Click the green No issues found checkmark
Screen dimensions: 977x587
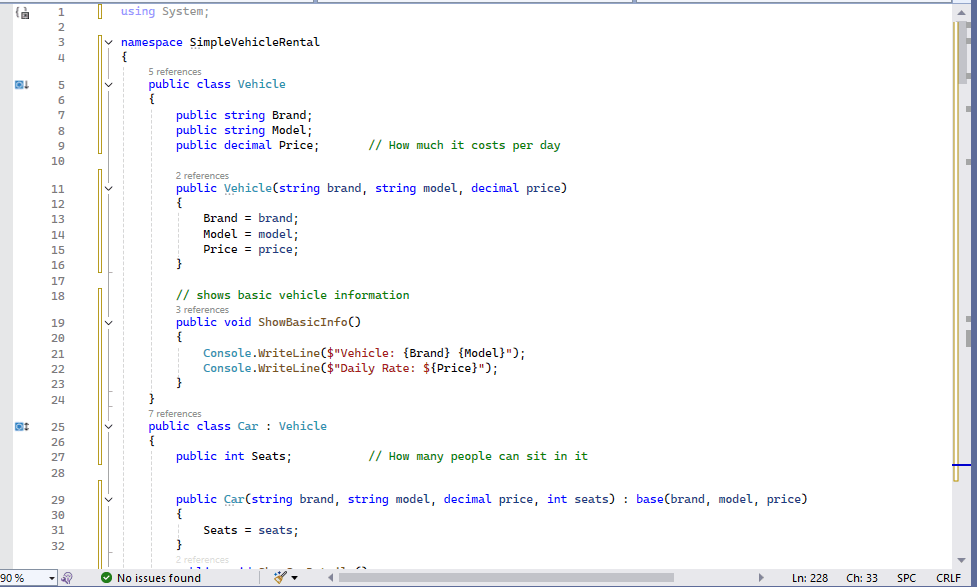pyautogui.click(x=106, y=578)
